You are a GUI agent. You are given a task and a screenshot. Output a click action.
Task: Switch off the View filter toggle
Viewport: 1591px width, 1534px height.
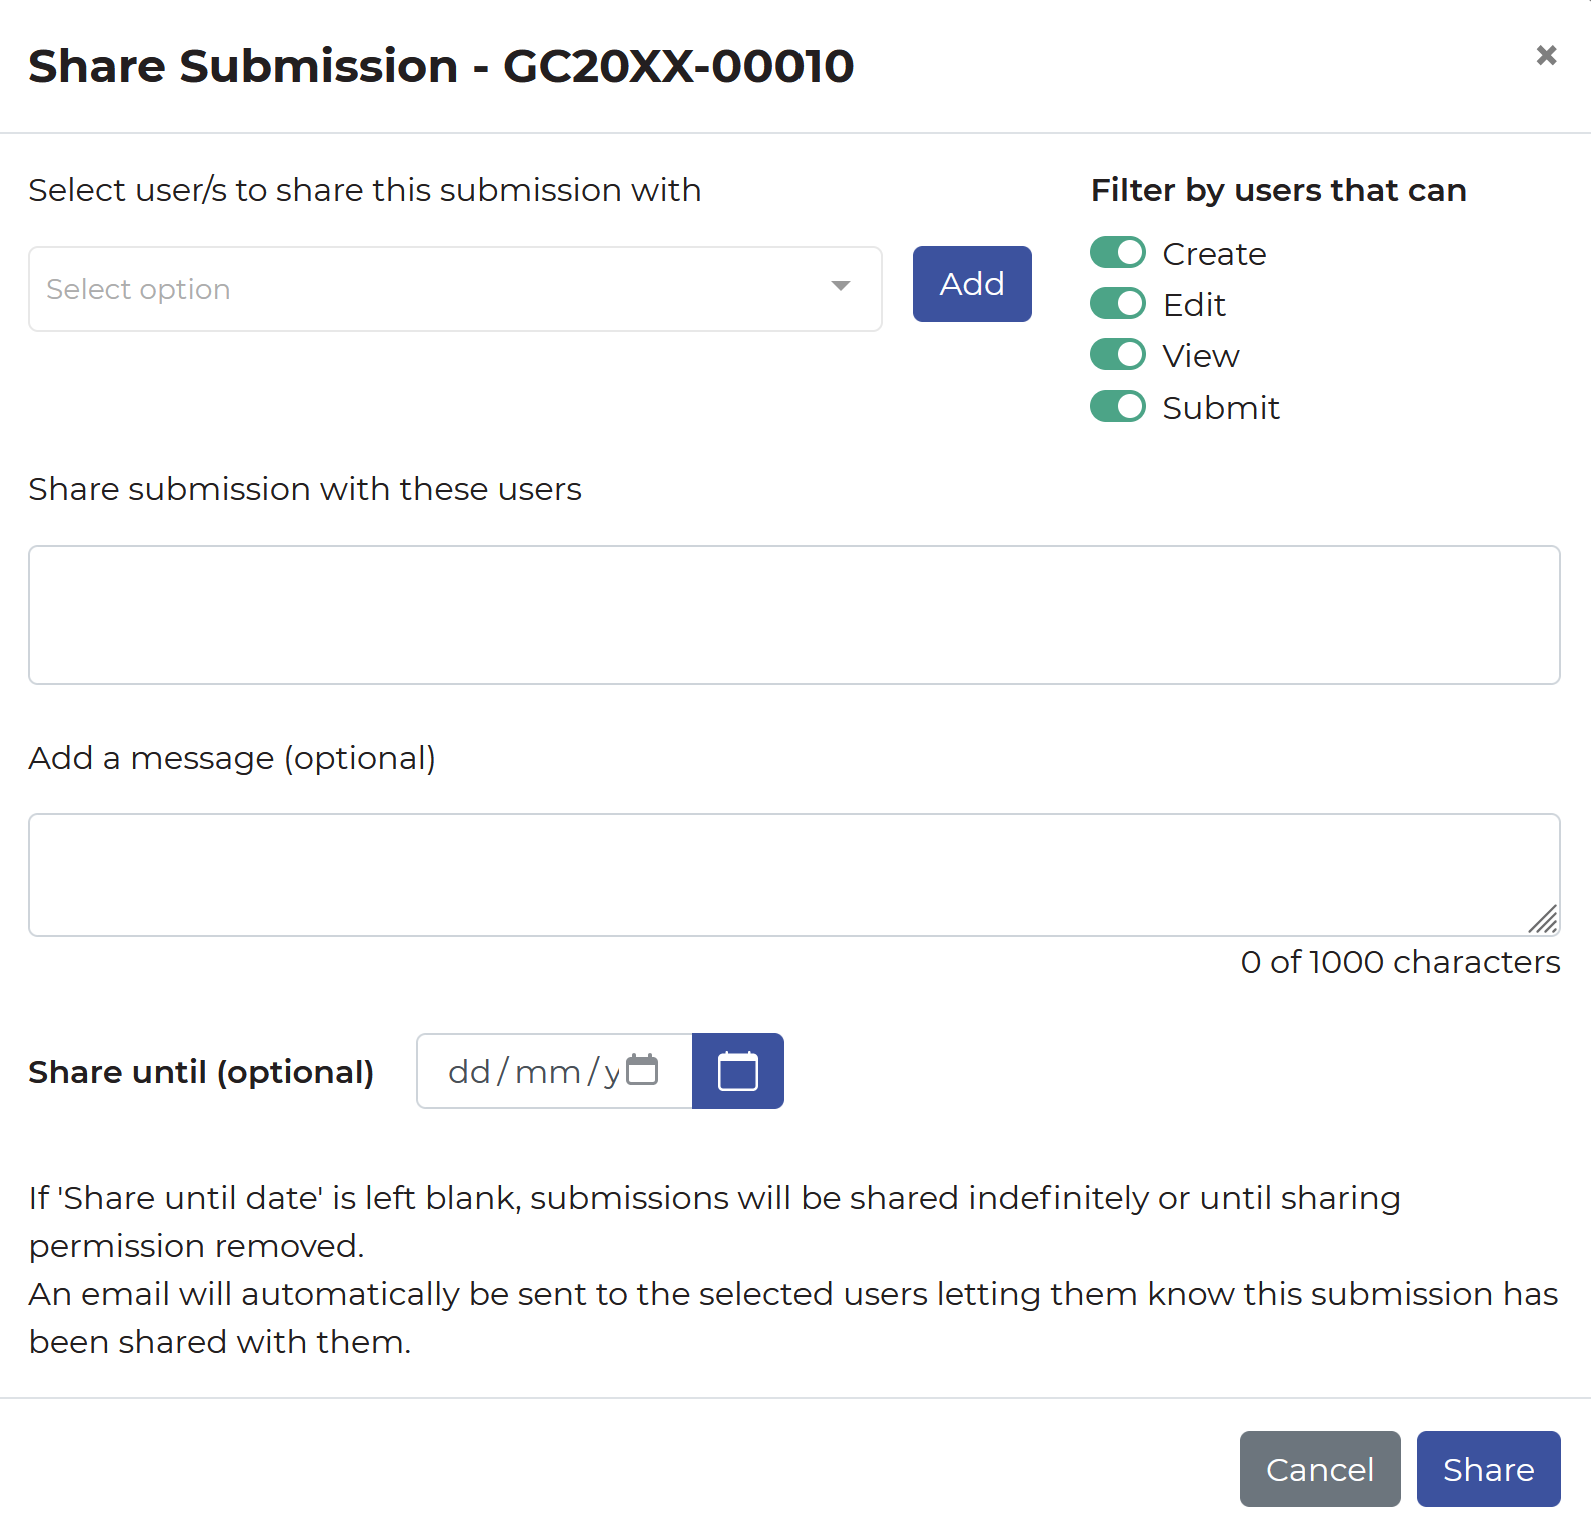click(1117, 354)
